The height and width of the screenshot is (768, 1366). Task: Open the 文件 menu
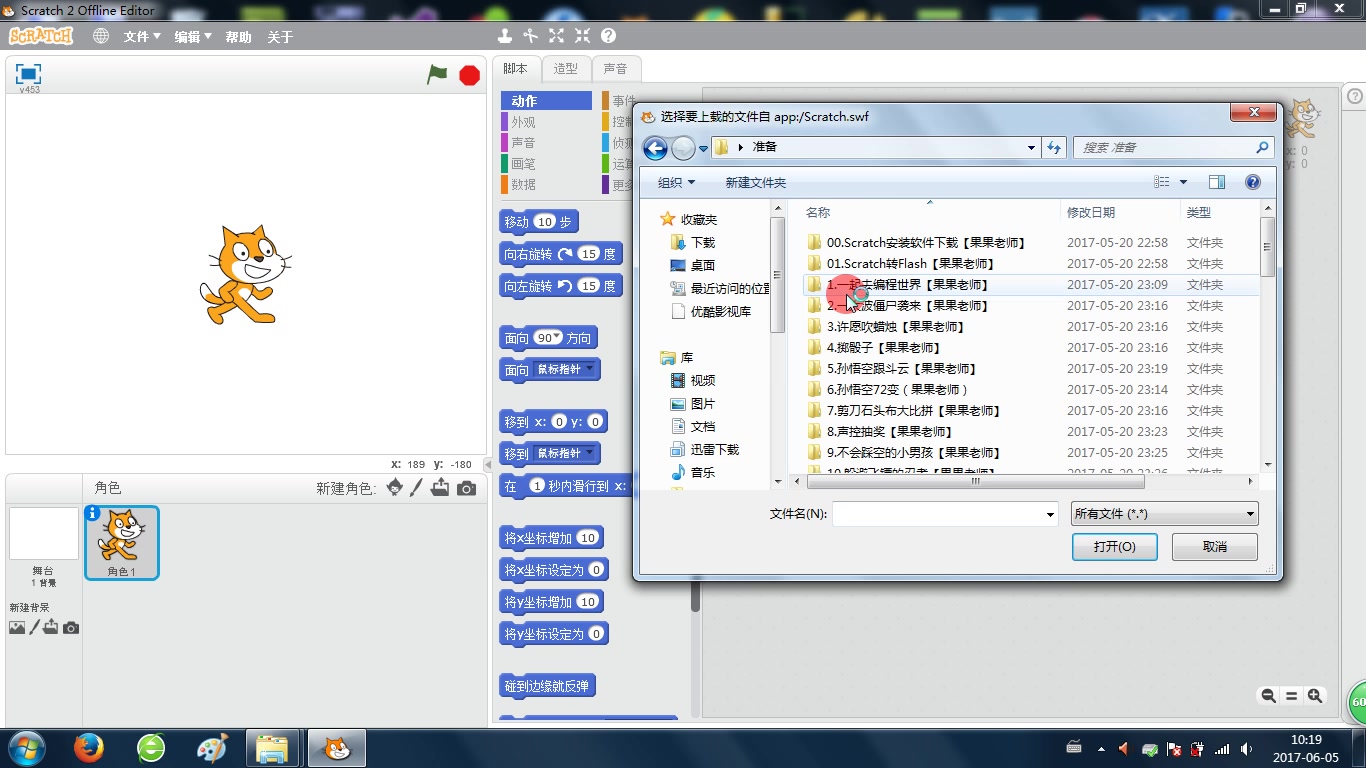coord(142,36)
